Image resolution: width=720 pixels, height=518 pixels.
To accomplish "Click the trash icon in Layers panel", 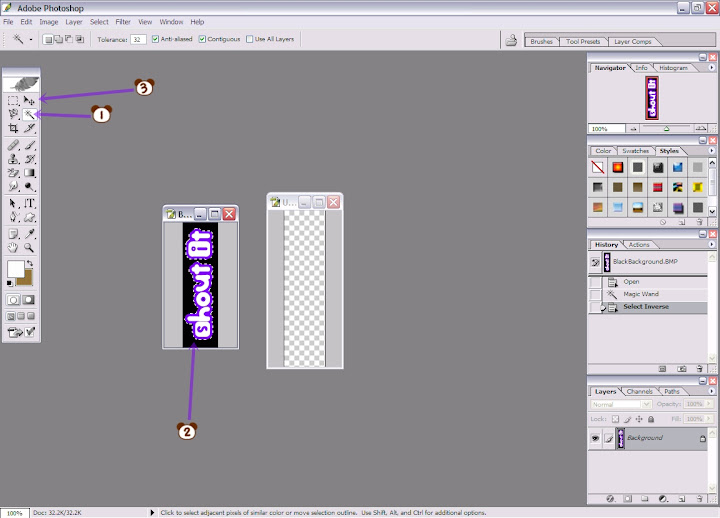I will tap(701, 497).
